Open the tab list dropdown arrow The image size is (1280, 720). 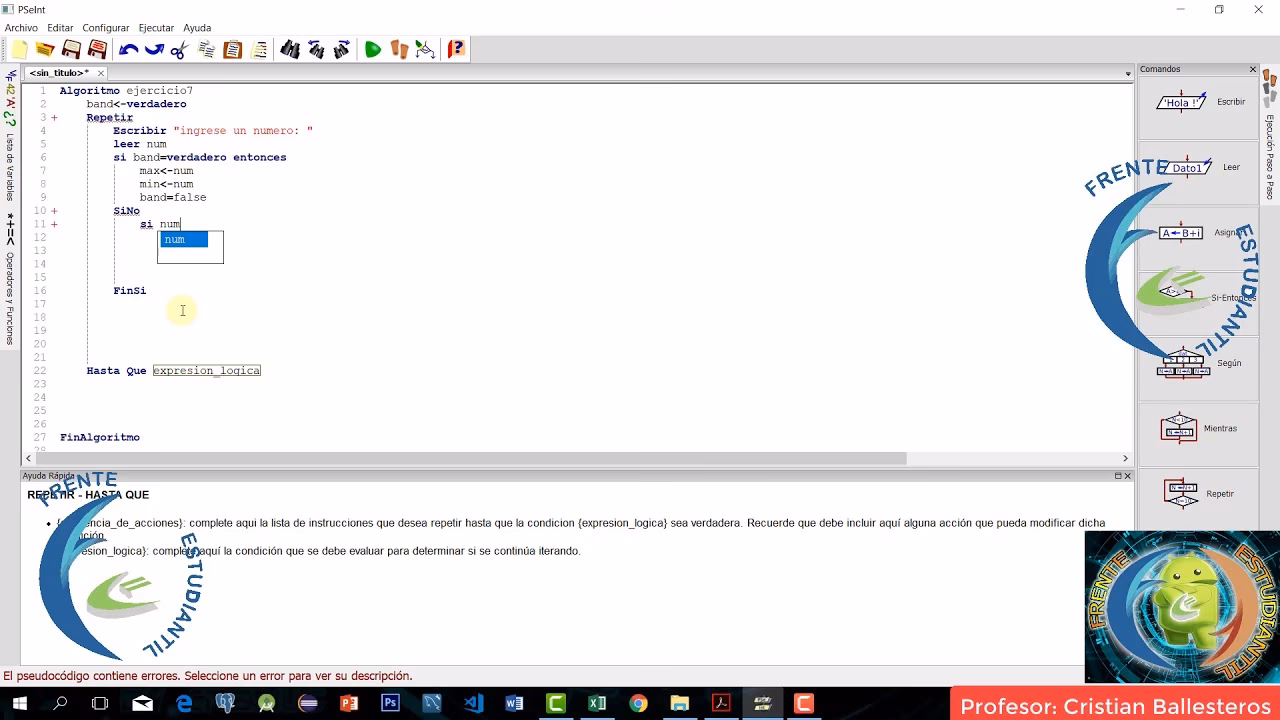point(1128,73)
